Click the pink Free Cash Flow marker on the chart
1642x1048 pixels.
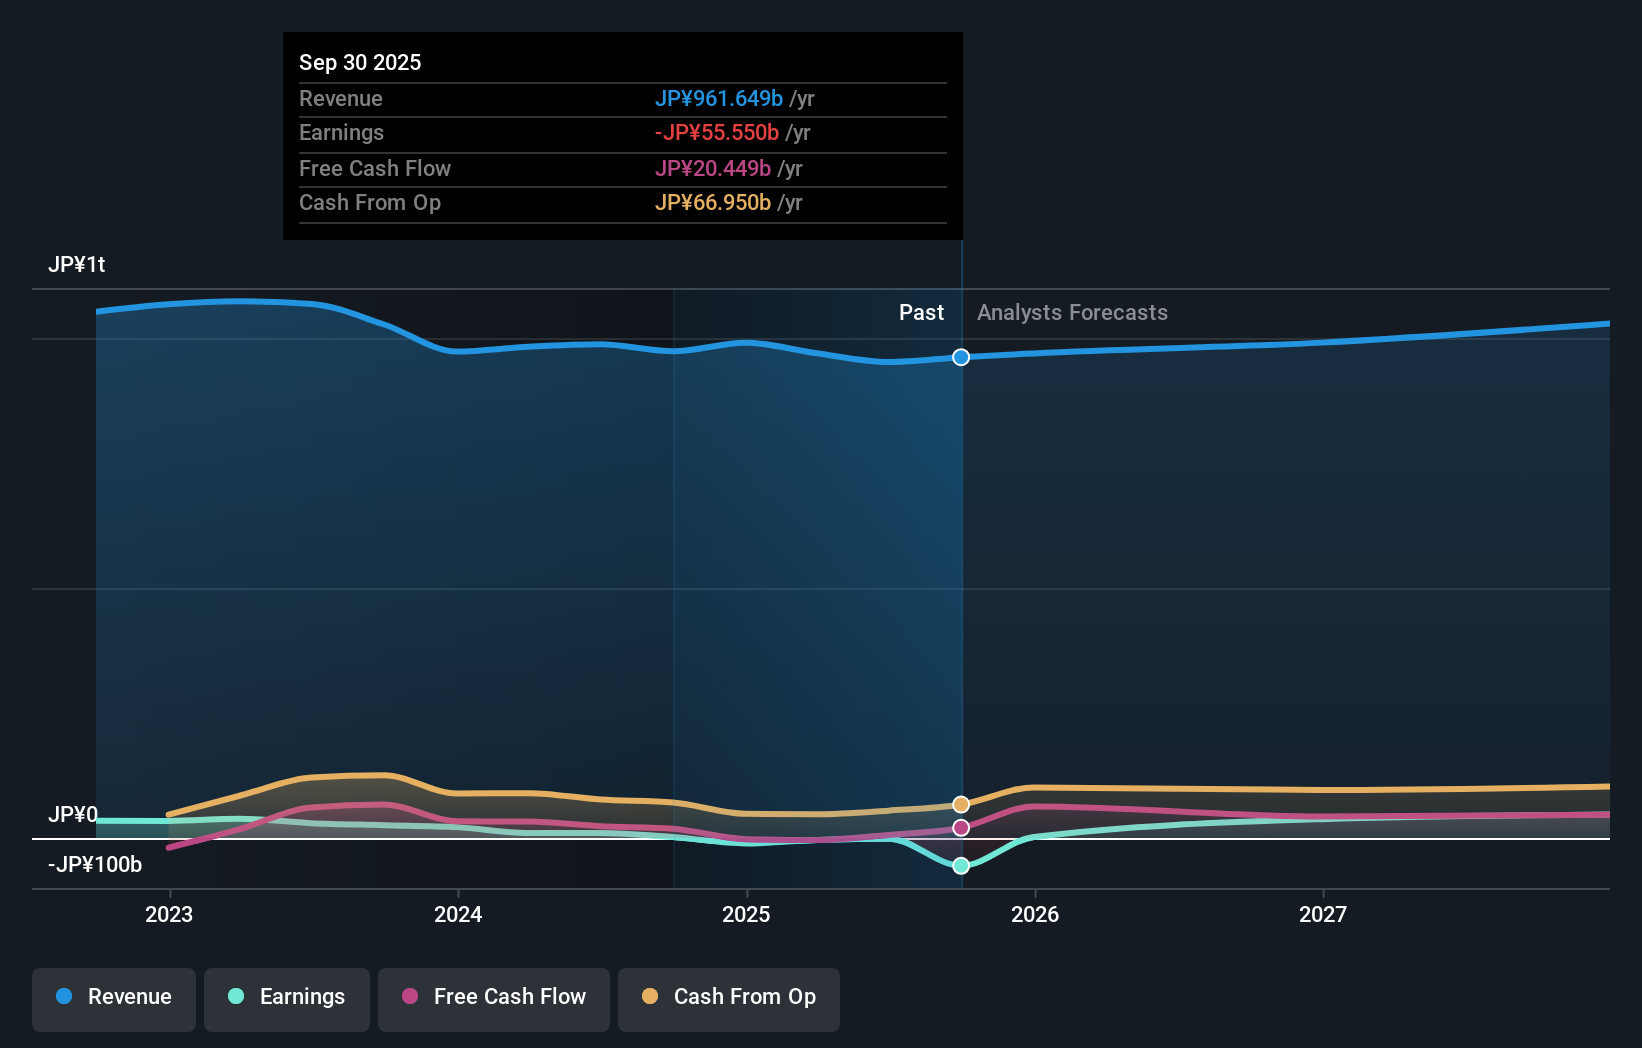pyautogui.click(x=960, y=827)
